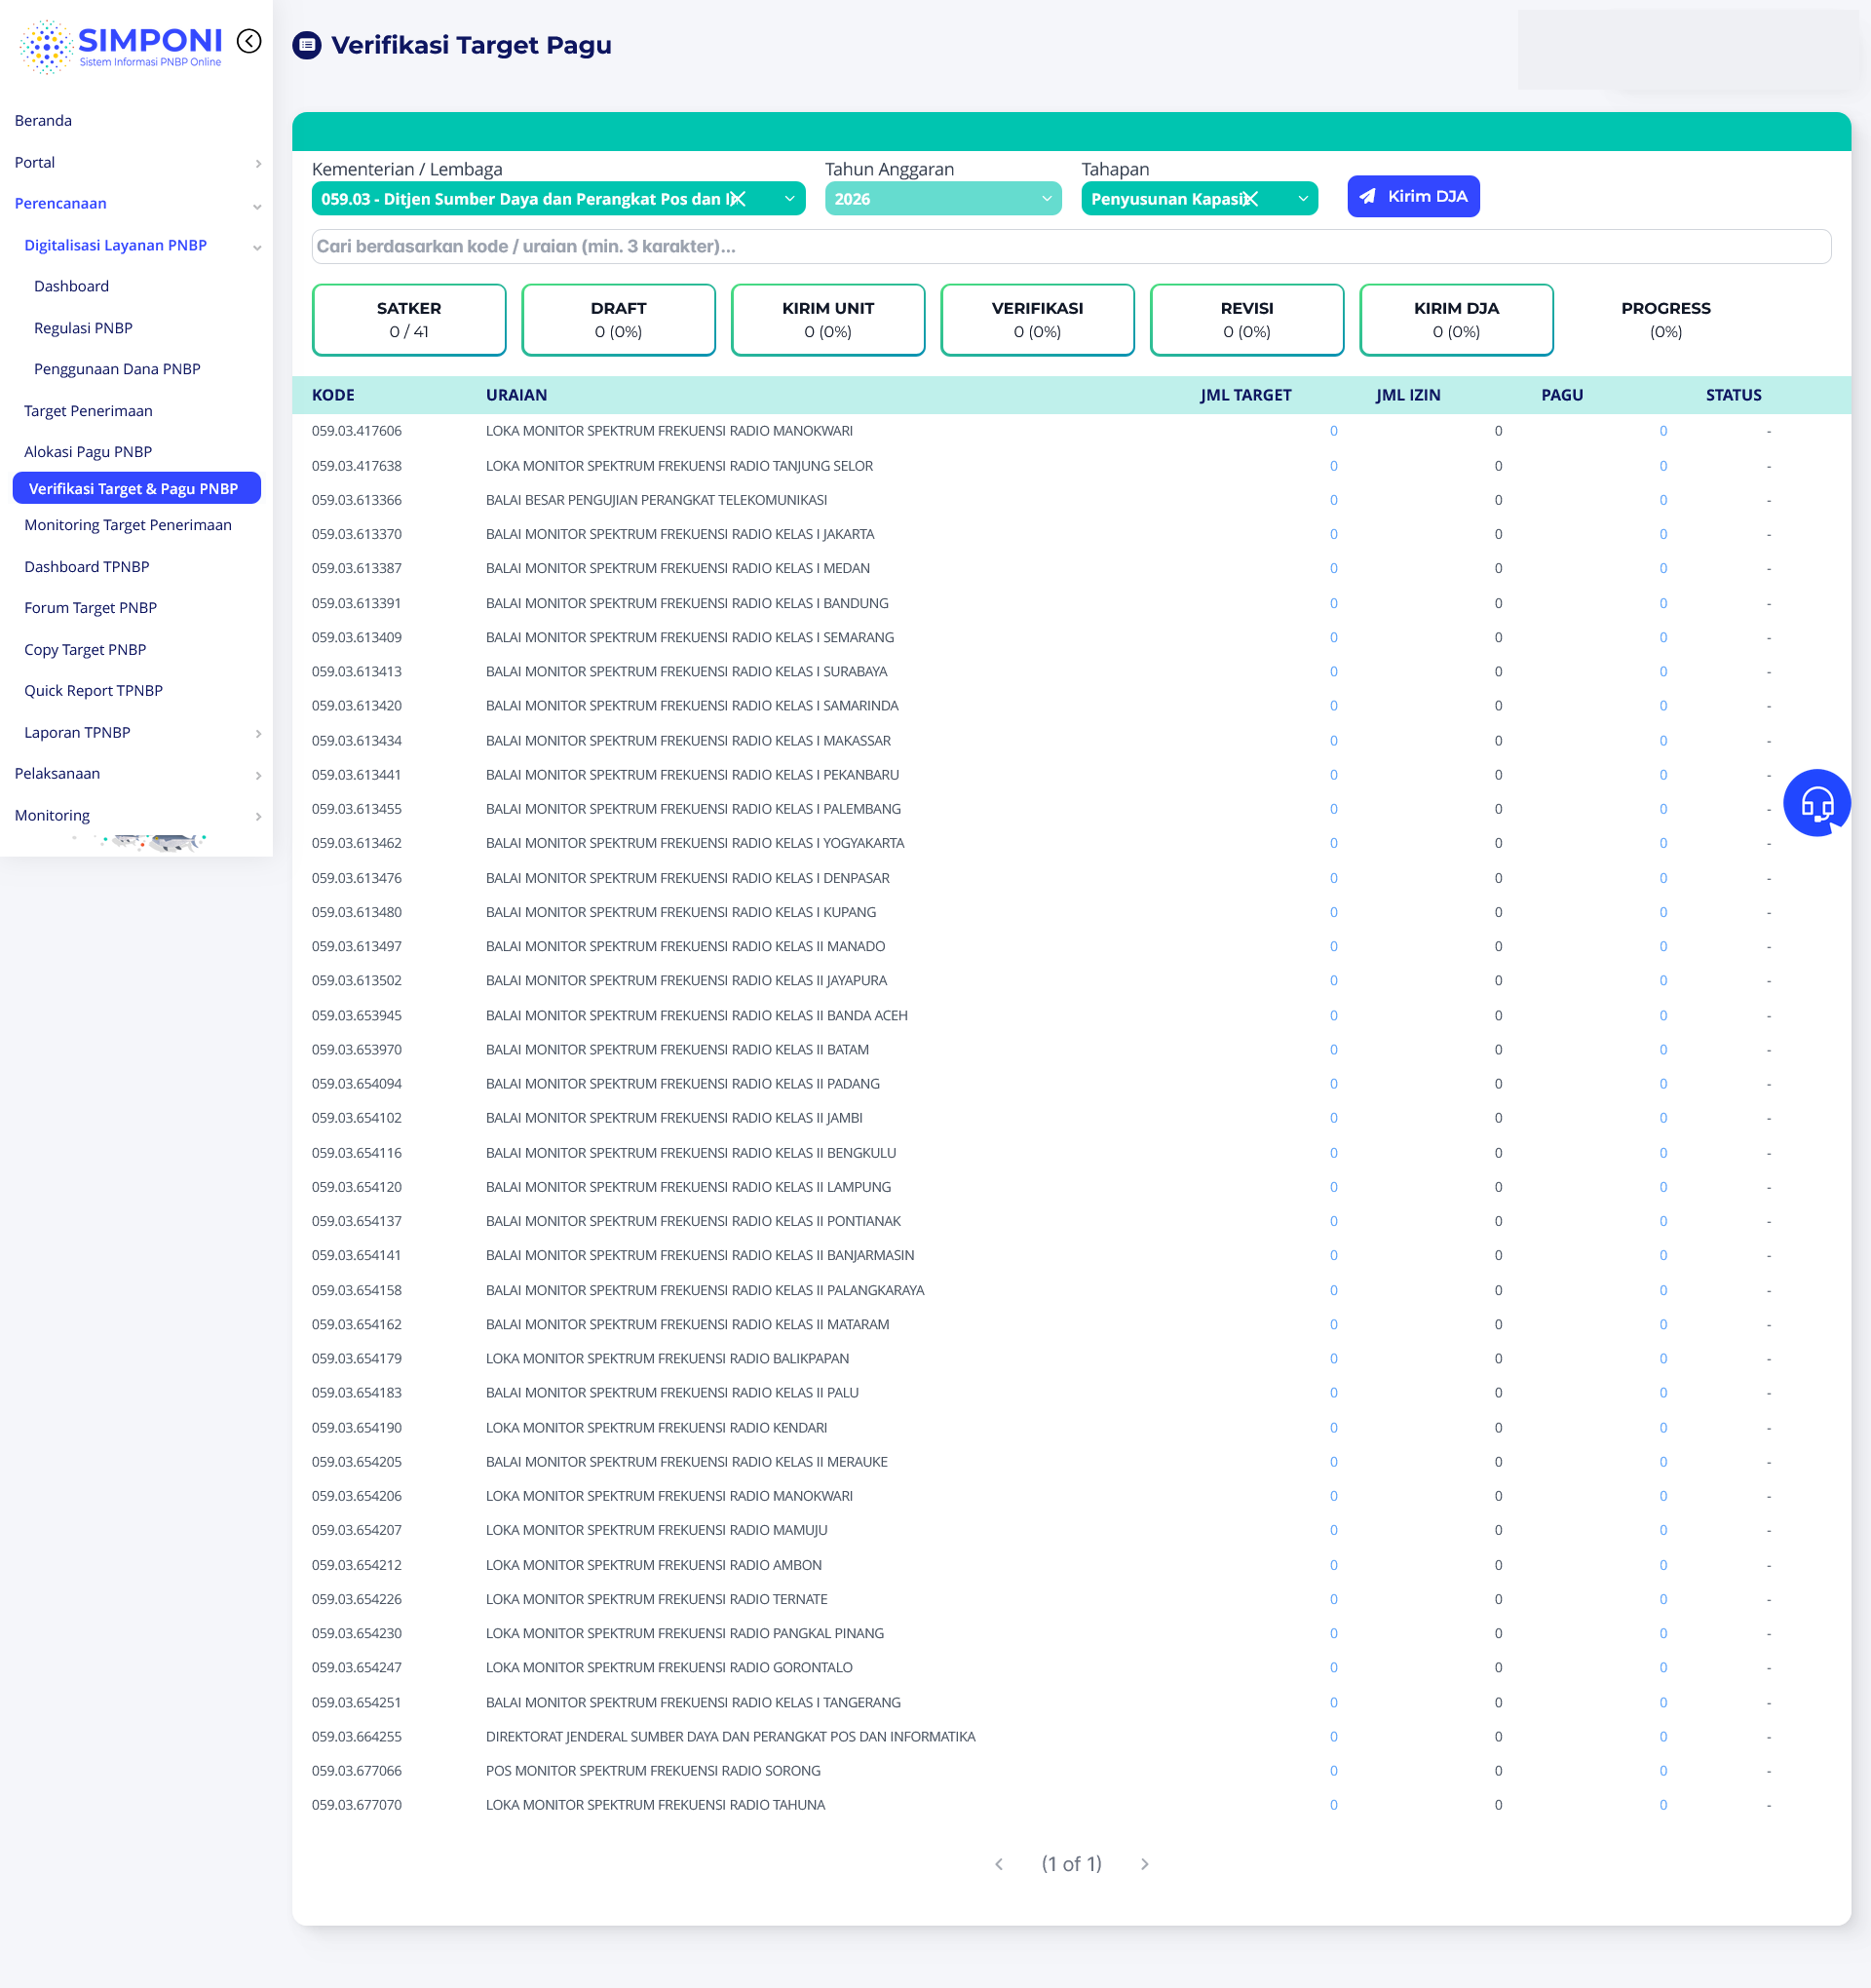This screenshot has width=1871, height=1988.
Task: Open the Tahun Anggaran 2026 dropdown
Action: (942, 199)
